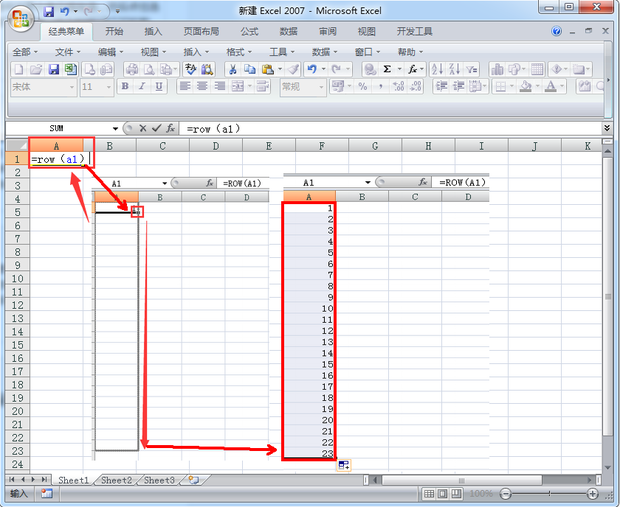
Task: Click the print icon in the toolbar
Action: click(x=132, y=70)
